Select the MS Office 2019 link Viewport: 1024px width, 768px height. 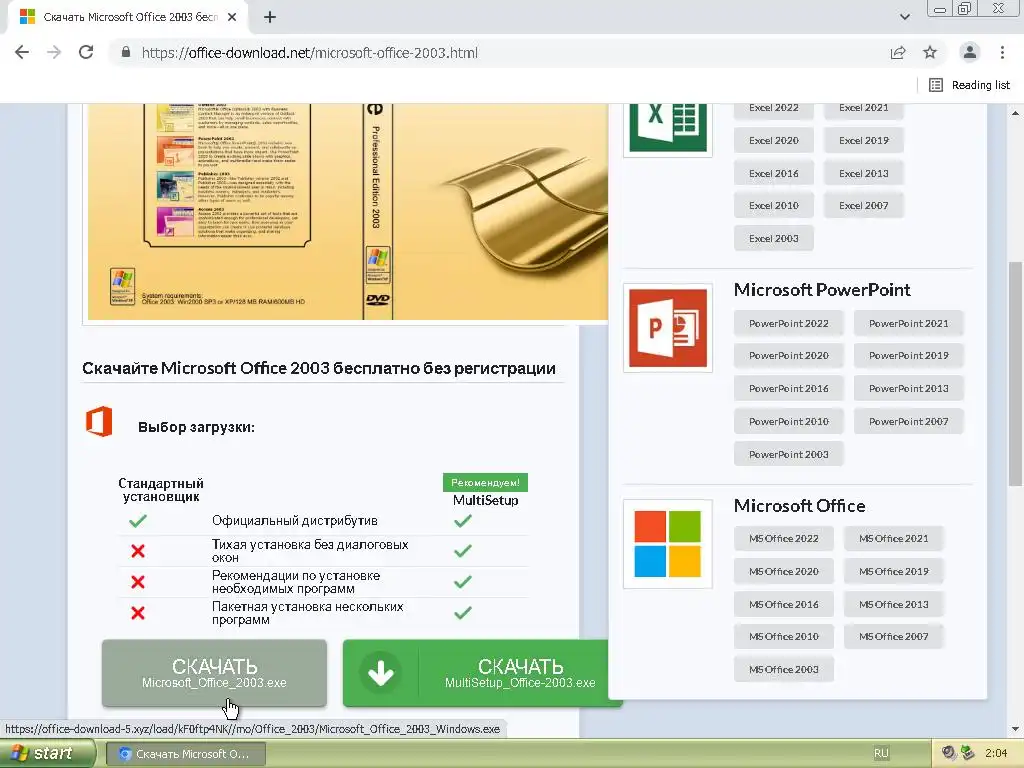point(893,571)
